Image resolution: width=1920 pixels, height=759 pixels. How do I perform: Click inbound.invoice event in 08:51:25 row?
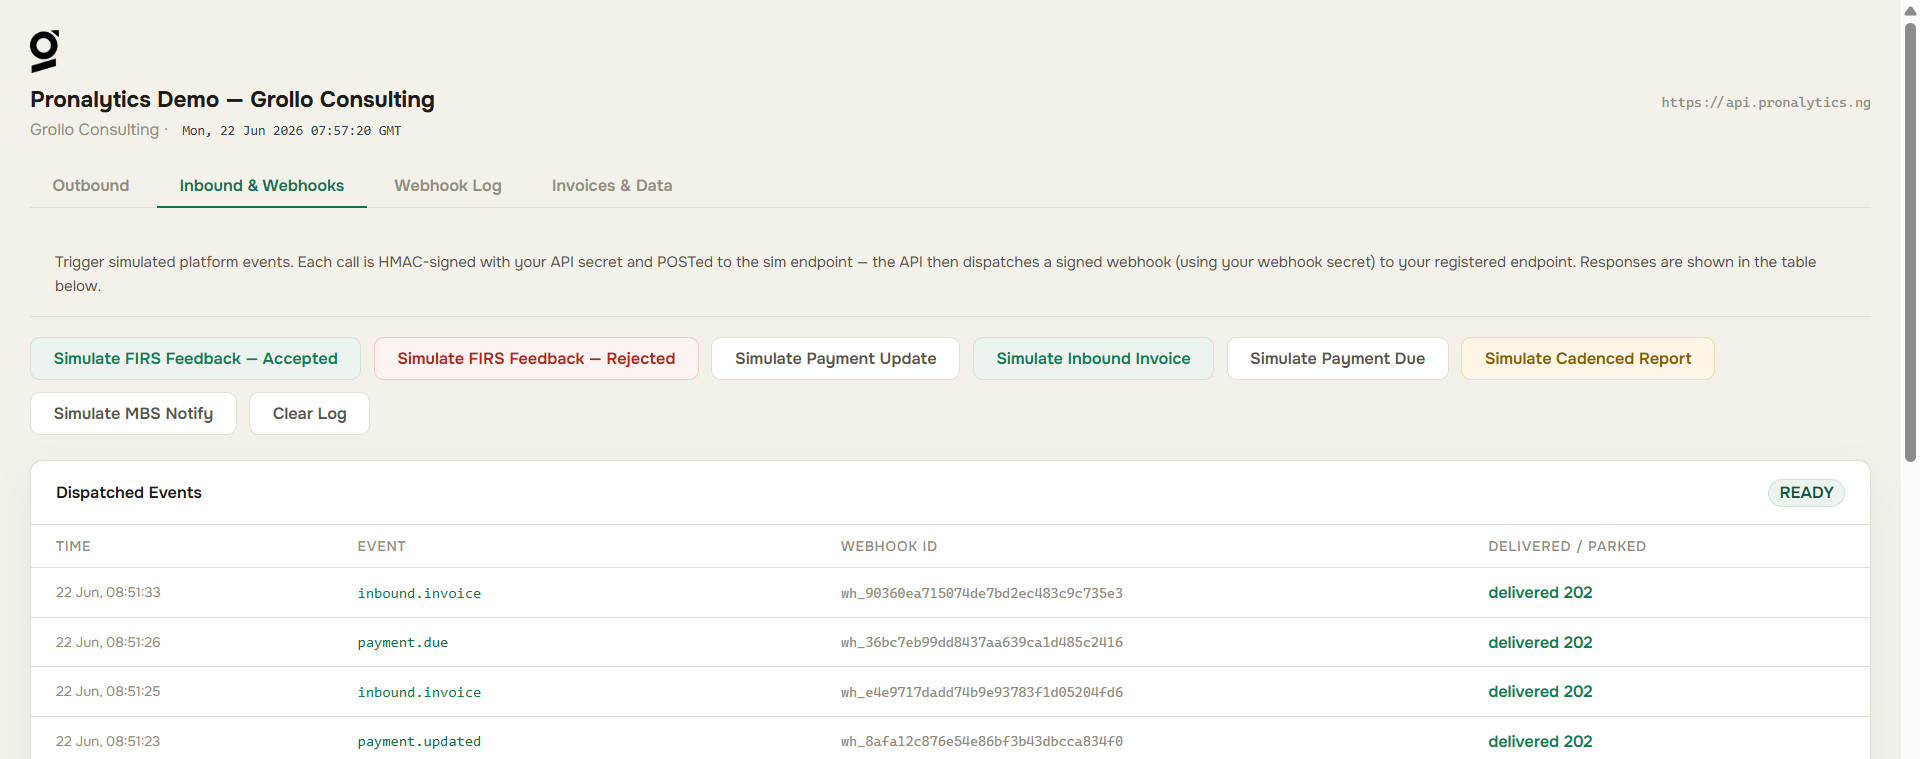coord(419,693)
